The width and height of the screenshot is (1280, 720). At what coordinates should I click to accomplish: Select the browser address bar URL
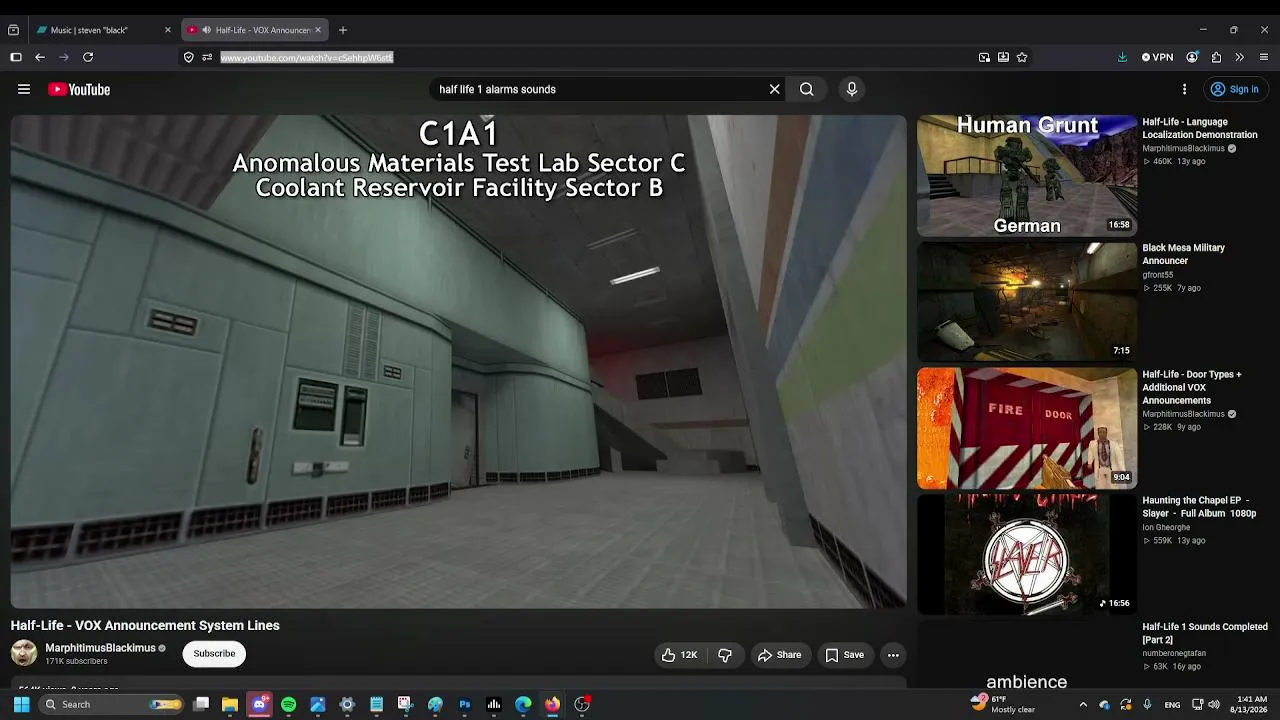click(x=306, y=57)
